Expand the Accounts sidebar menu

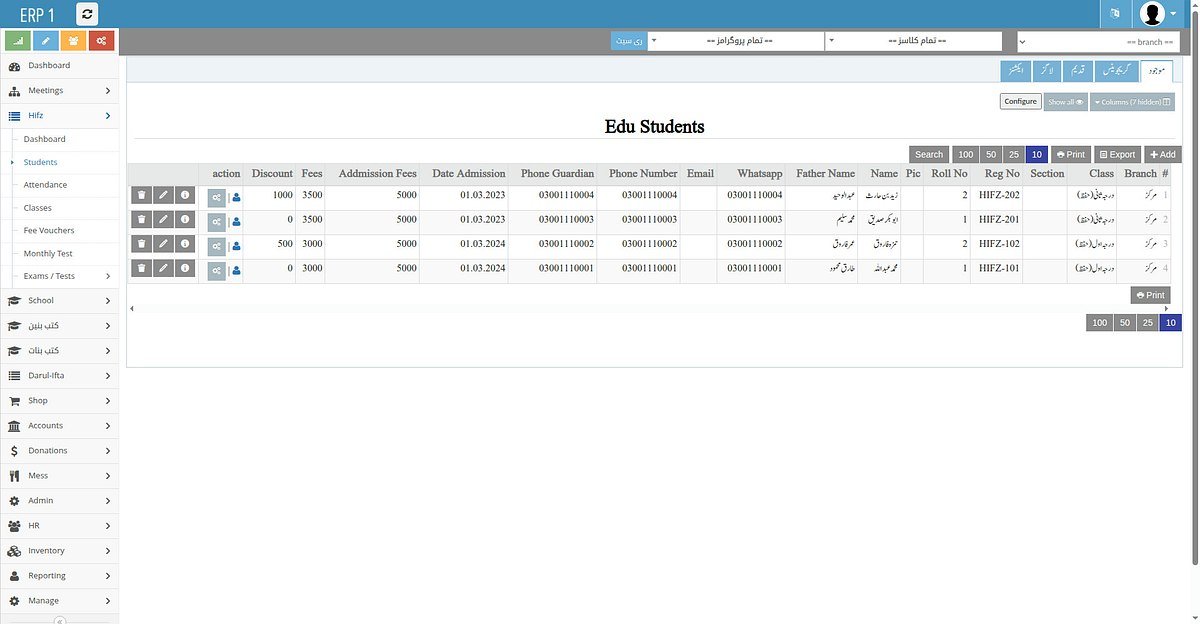(59, 425)
